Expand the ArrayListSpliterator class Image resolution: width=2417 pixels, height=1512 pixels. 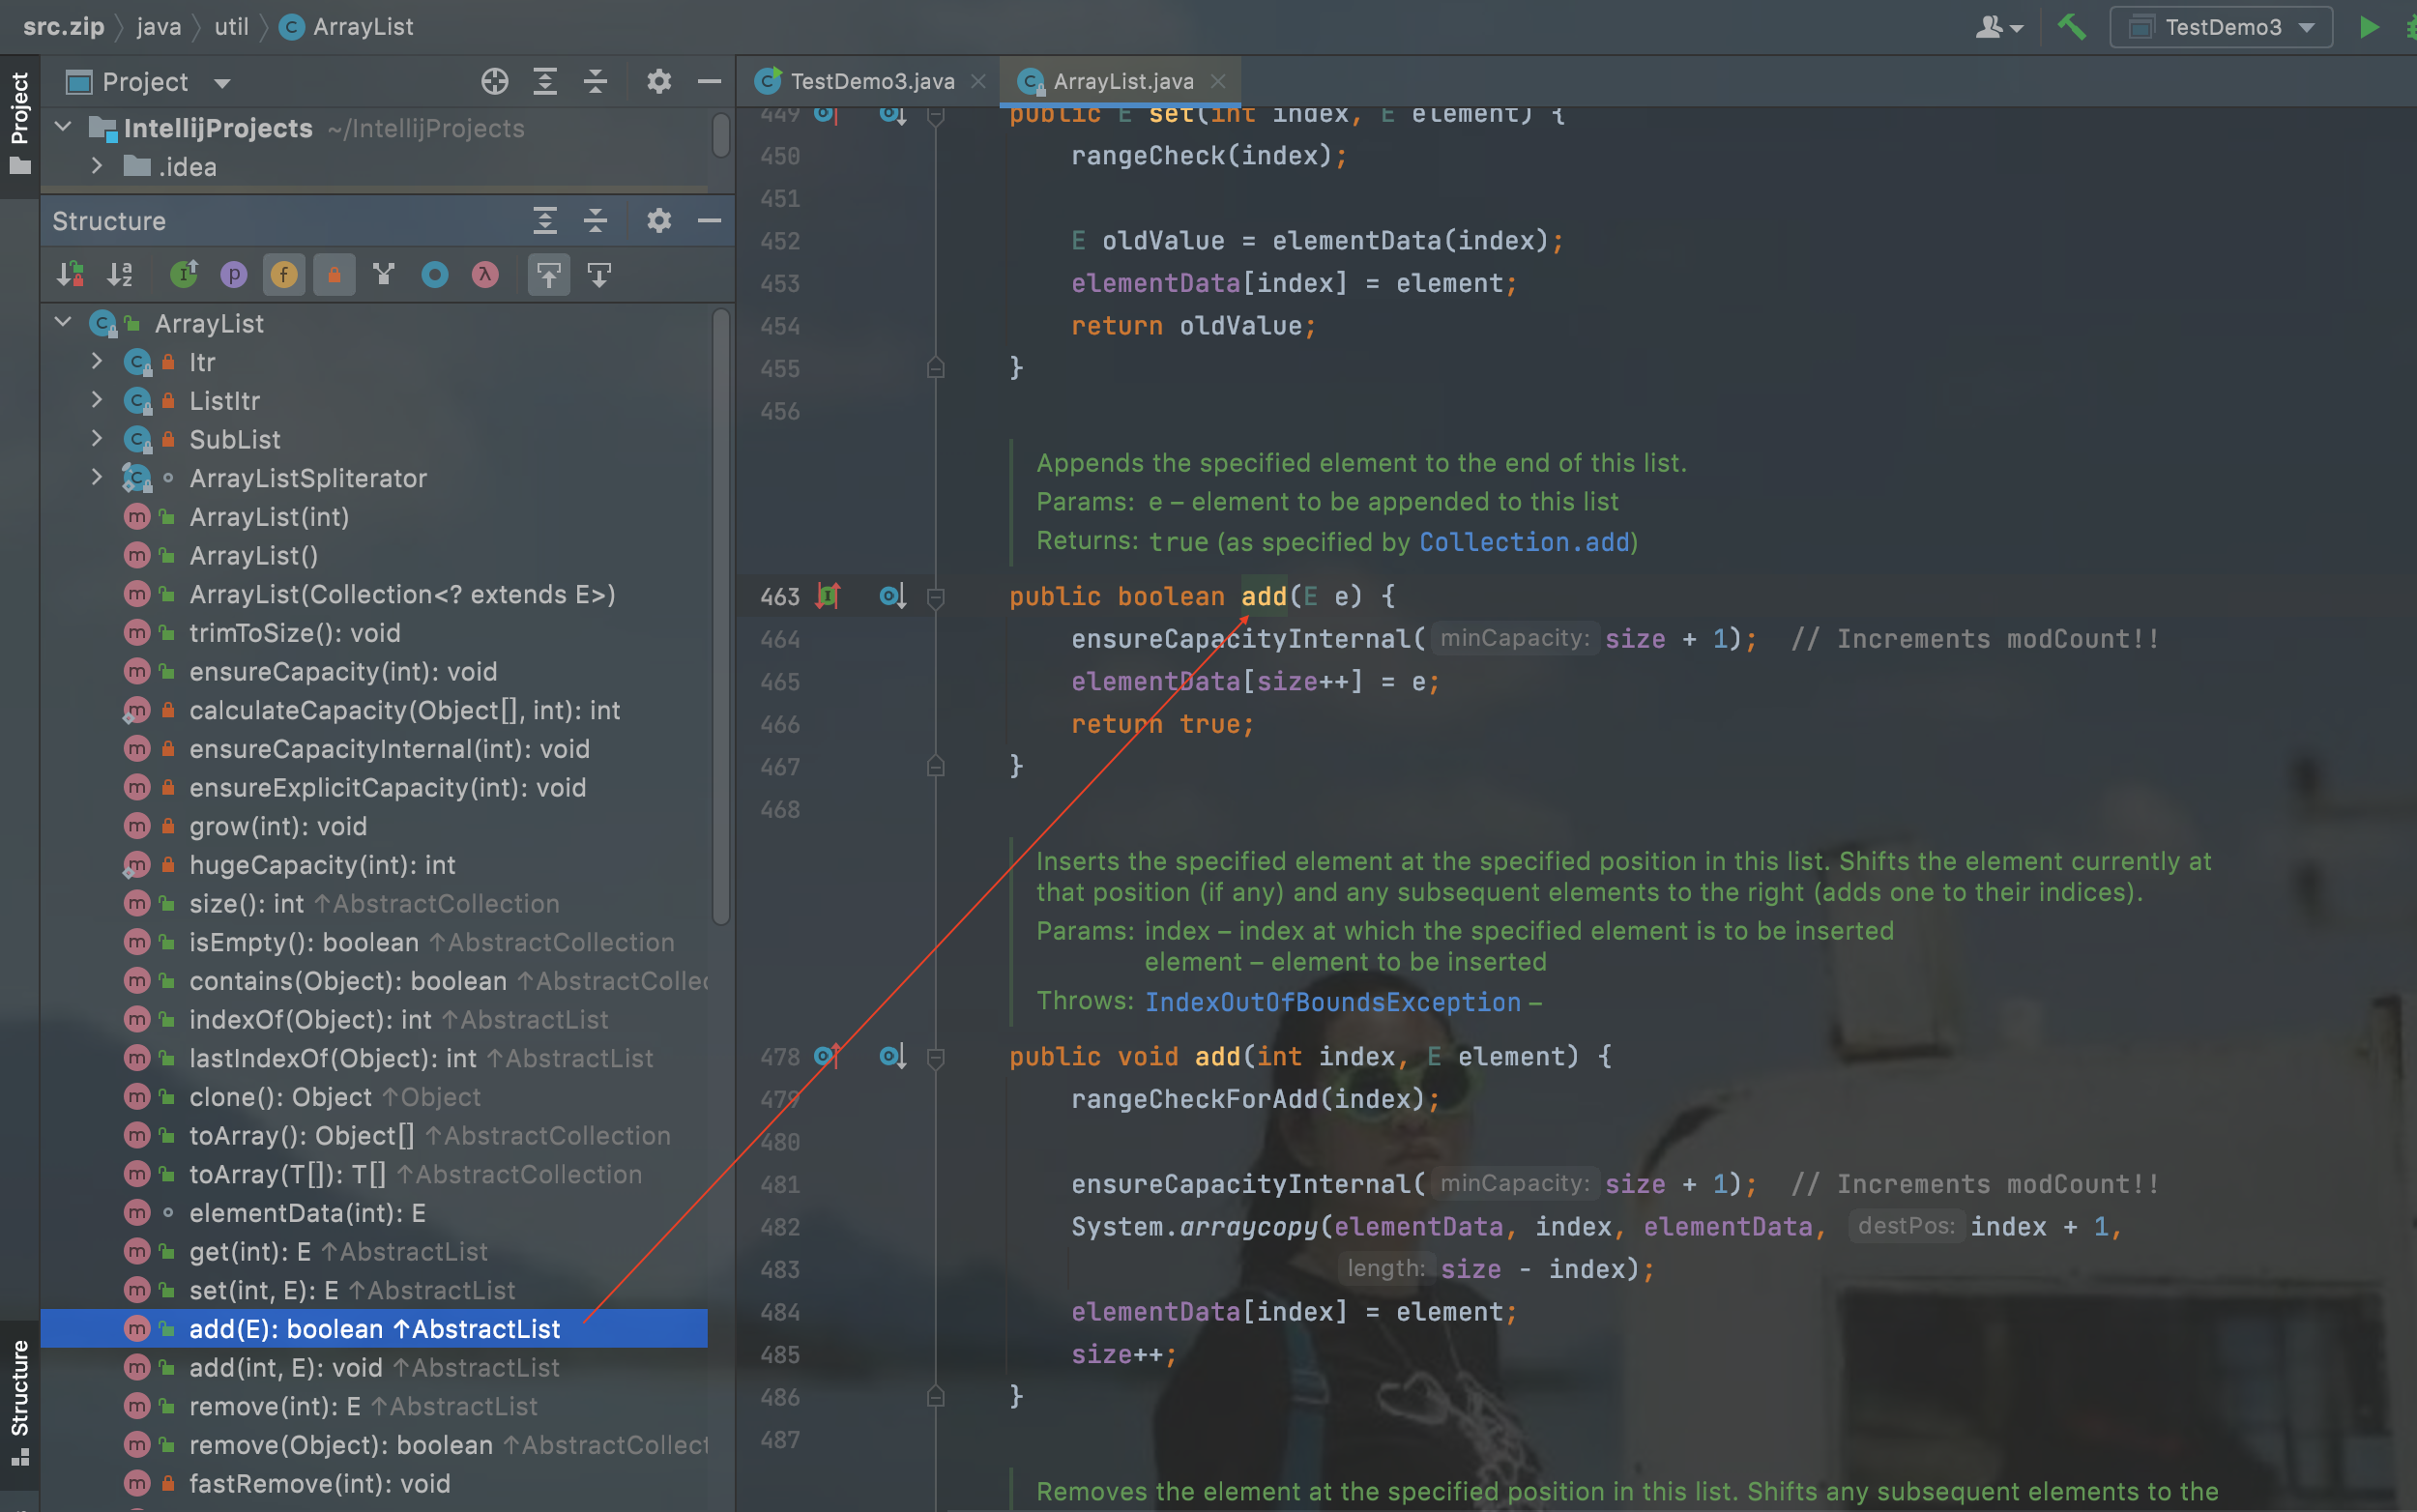(x=97, y=477)
